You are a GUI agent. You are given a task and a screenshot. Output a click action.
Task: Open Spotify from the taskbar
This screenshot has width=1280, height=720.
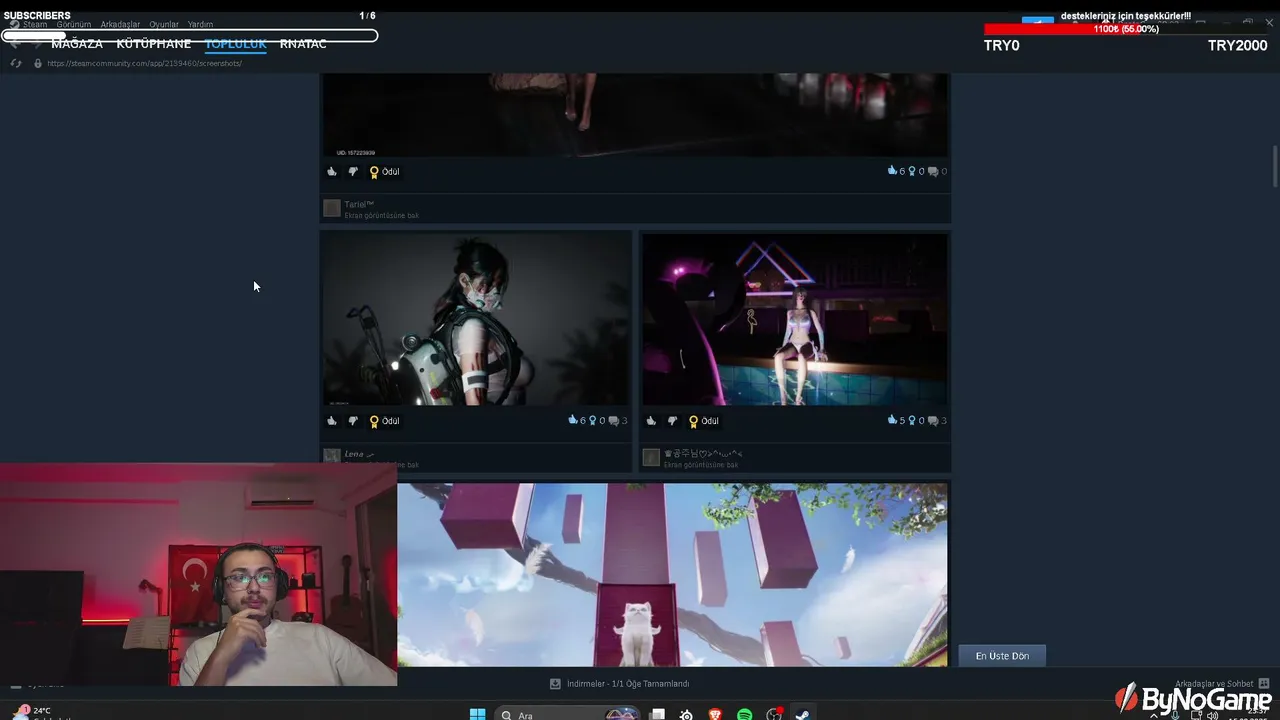tap(744, 714)
